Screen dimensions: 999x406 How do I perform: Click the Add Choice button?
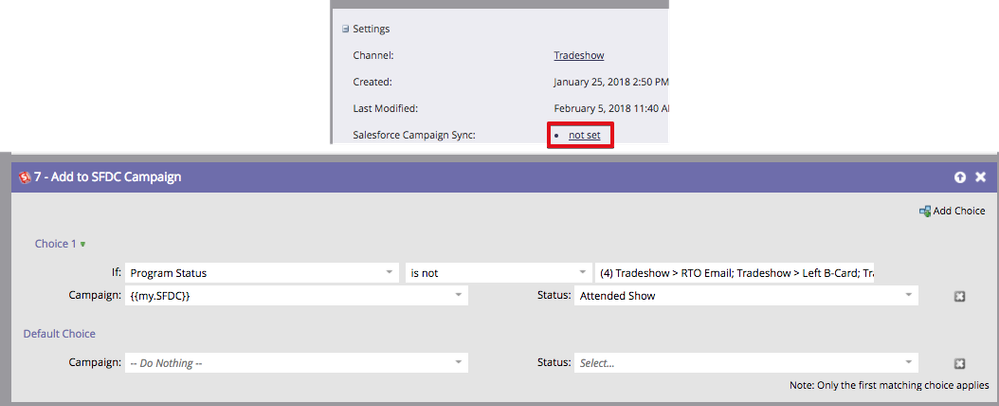[x=952, y=211]
